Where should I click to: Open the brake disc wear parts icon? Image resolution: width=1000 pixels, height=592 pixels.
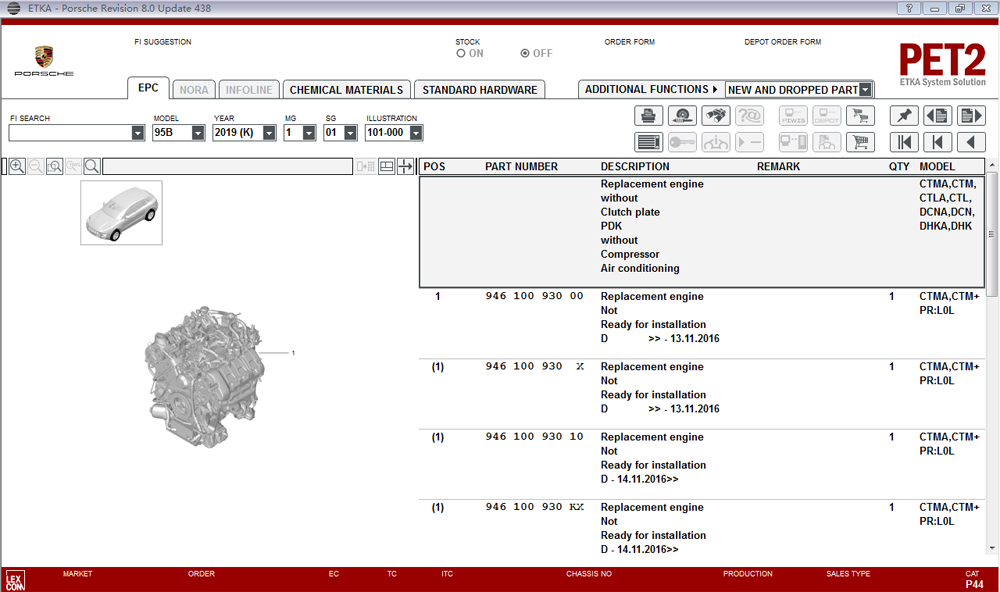682,115
